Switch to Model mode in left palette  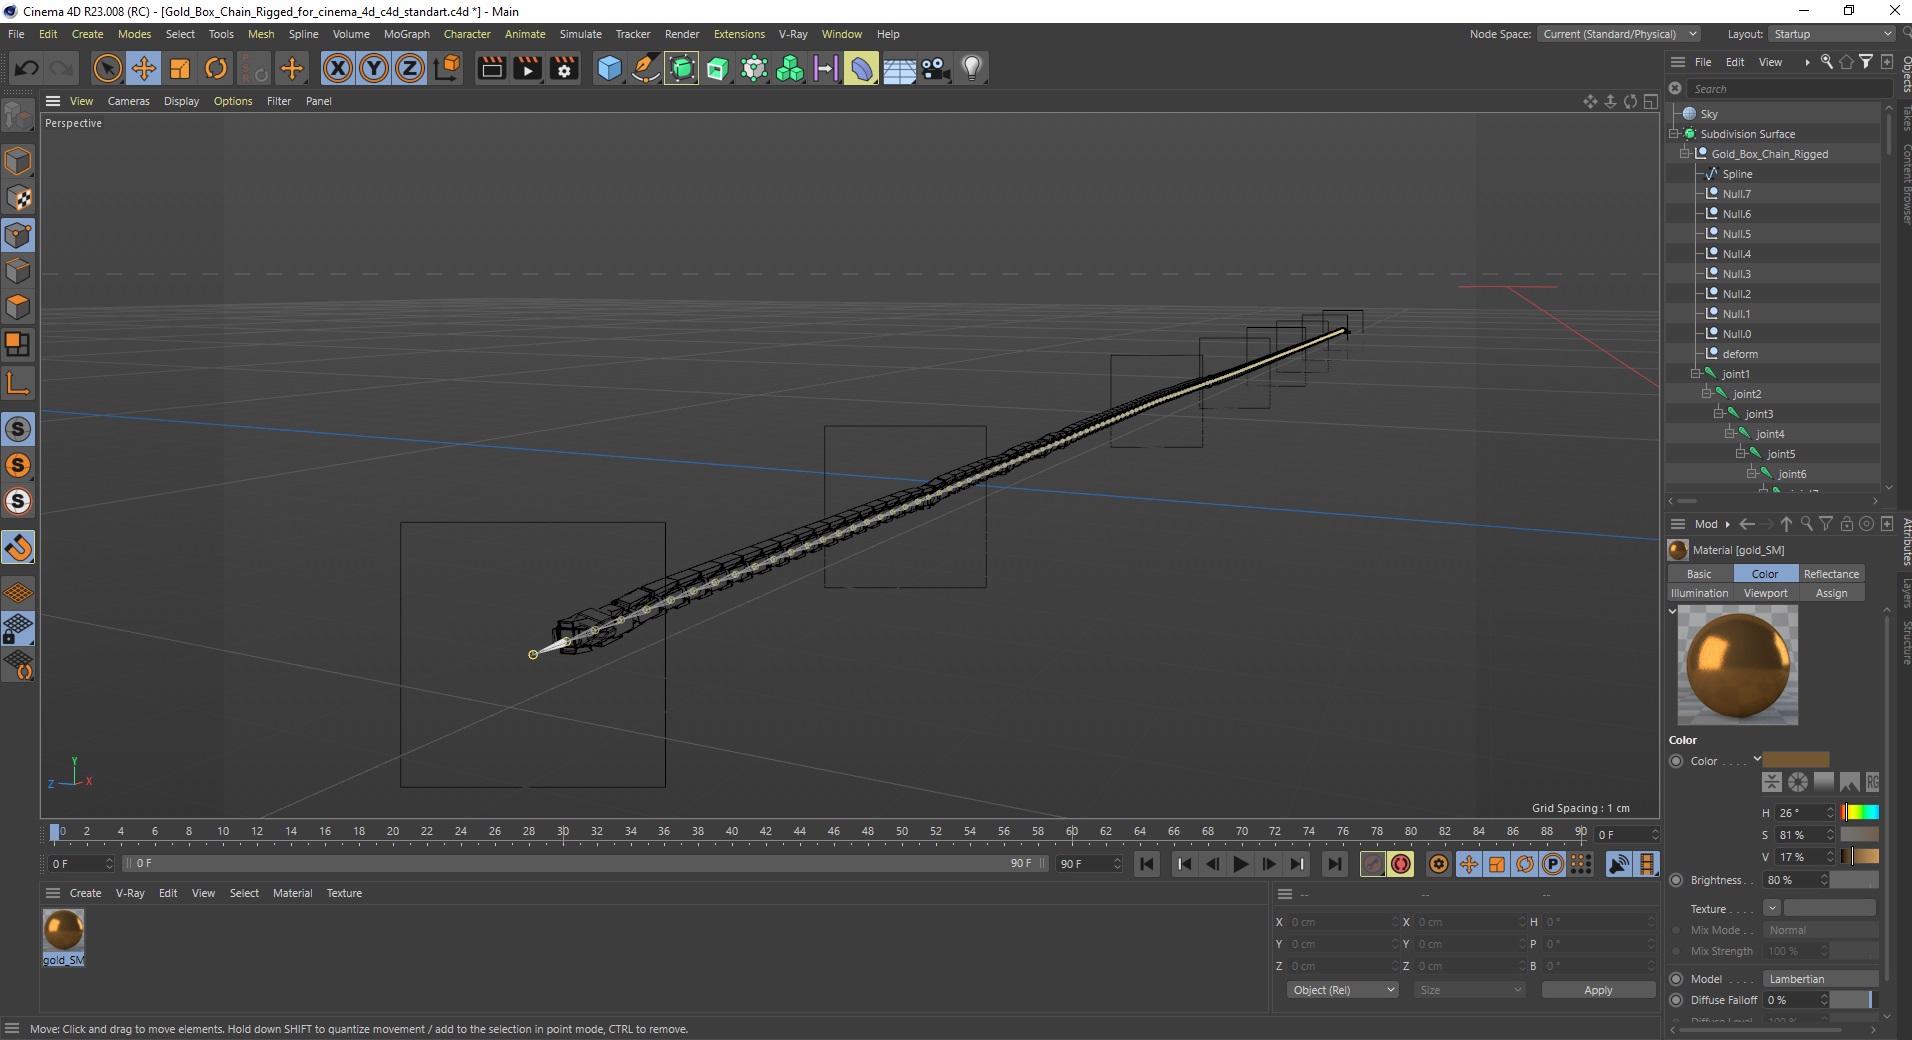[18, 161]
